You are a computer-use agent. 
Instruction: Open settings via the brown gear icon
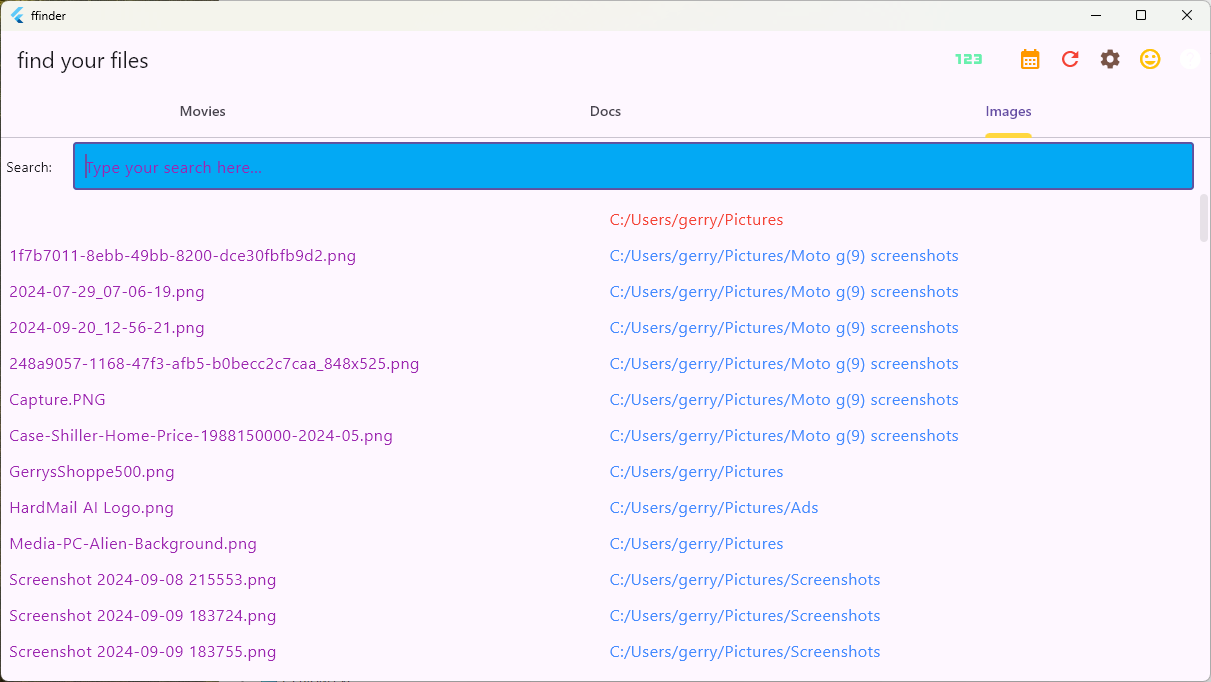[x=1110, y=59]
